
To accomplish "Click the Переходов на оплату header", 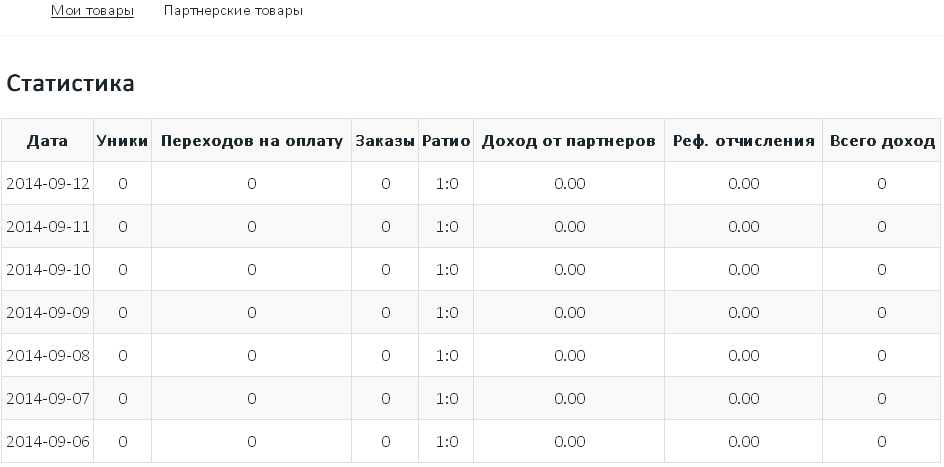I will pos(251,141).
